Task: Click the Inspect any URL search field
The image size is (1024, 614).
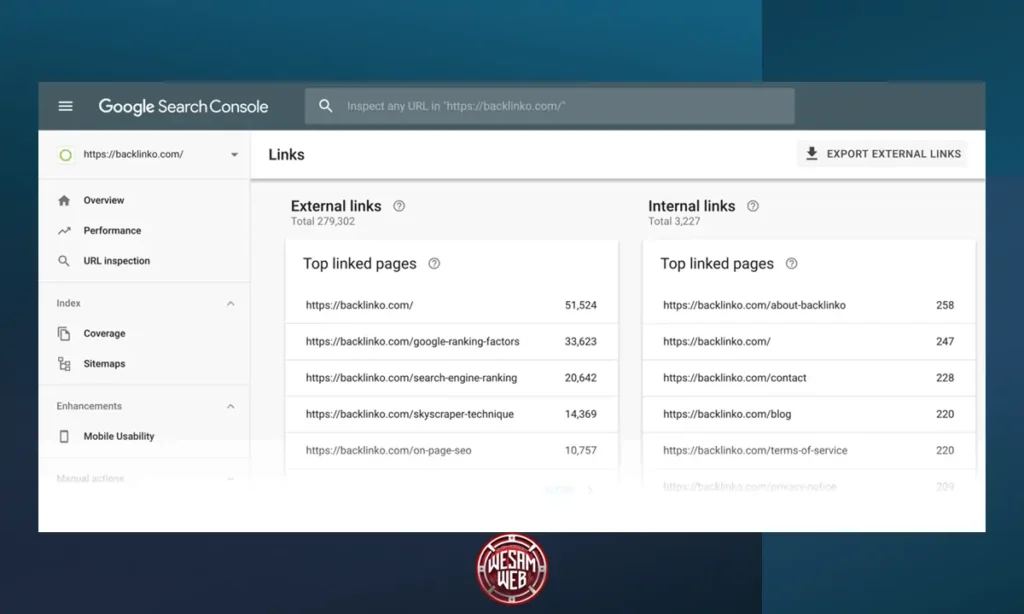Action: (x=560, y=106)
